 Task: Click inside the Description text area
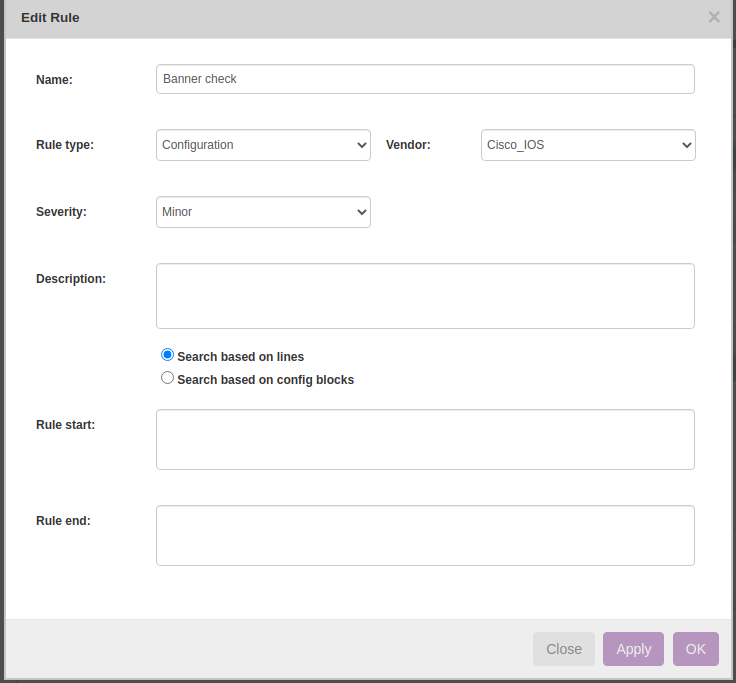pyautogui.click(x=425, y=296)
